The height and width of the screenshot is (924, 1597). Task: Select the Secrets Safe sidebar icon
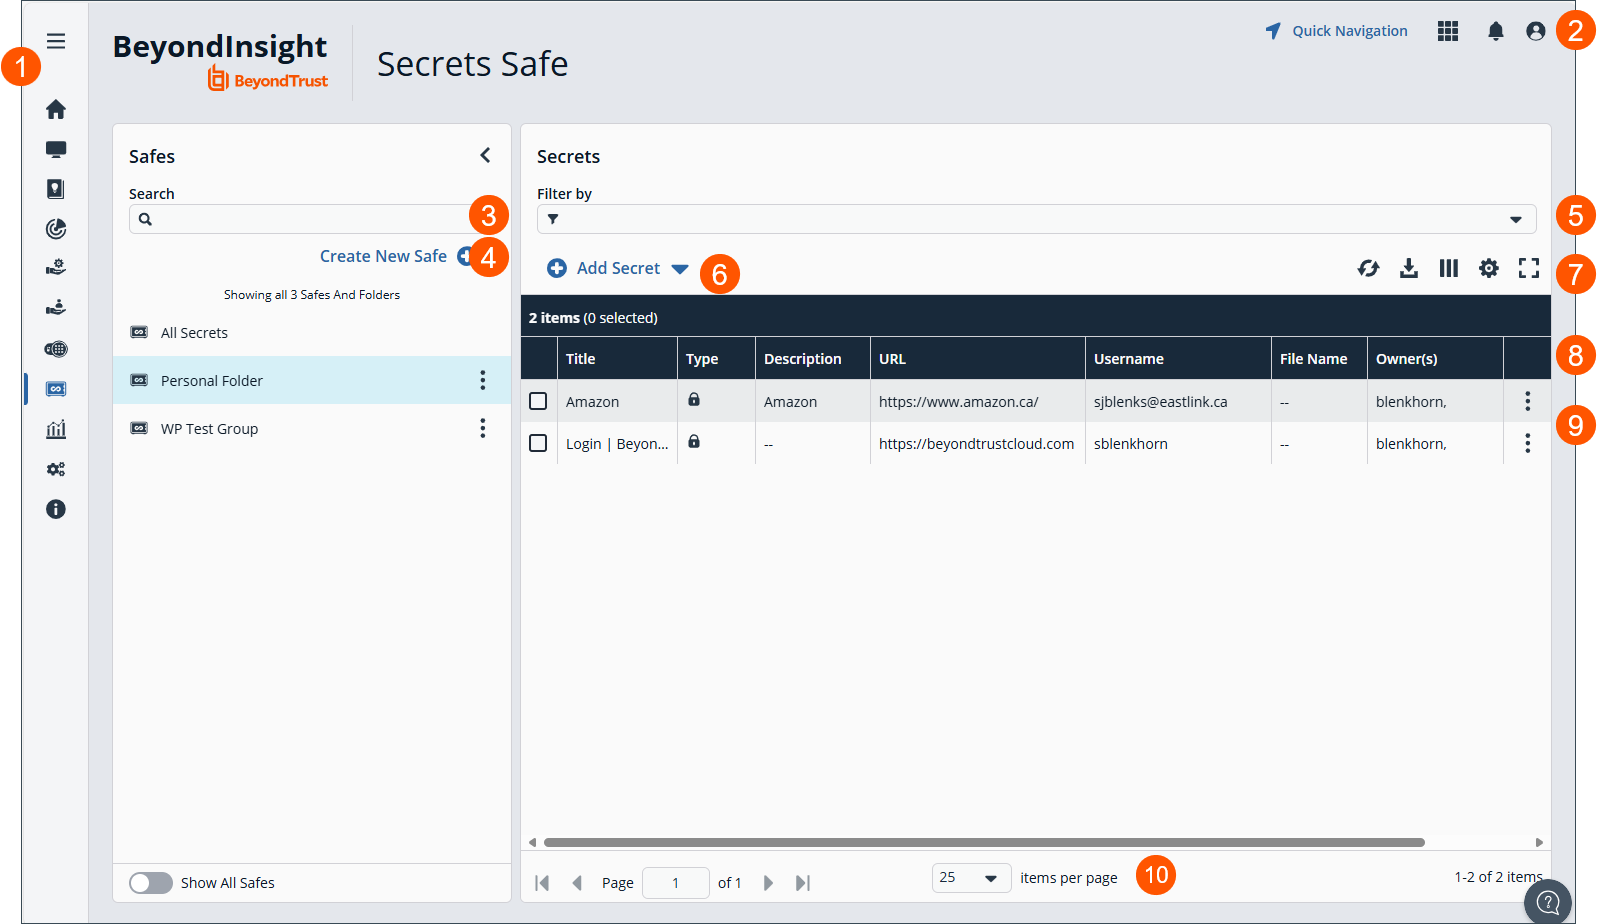coord(56,389)
